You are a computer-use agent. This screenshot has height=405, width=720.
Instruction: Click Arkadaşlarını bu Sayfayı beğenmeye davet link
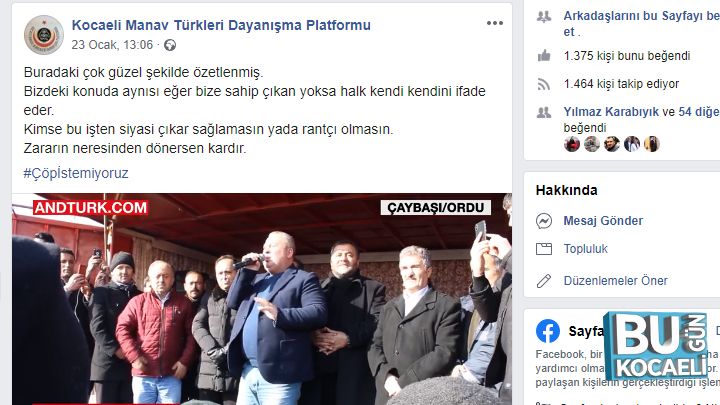[x=641, y=24]
